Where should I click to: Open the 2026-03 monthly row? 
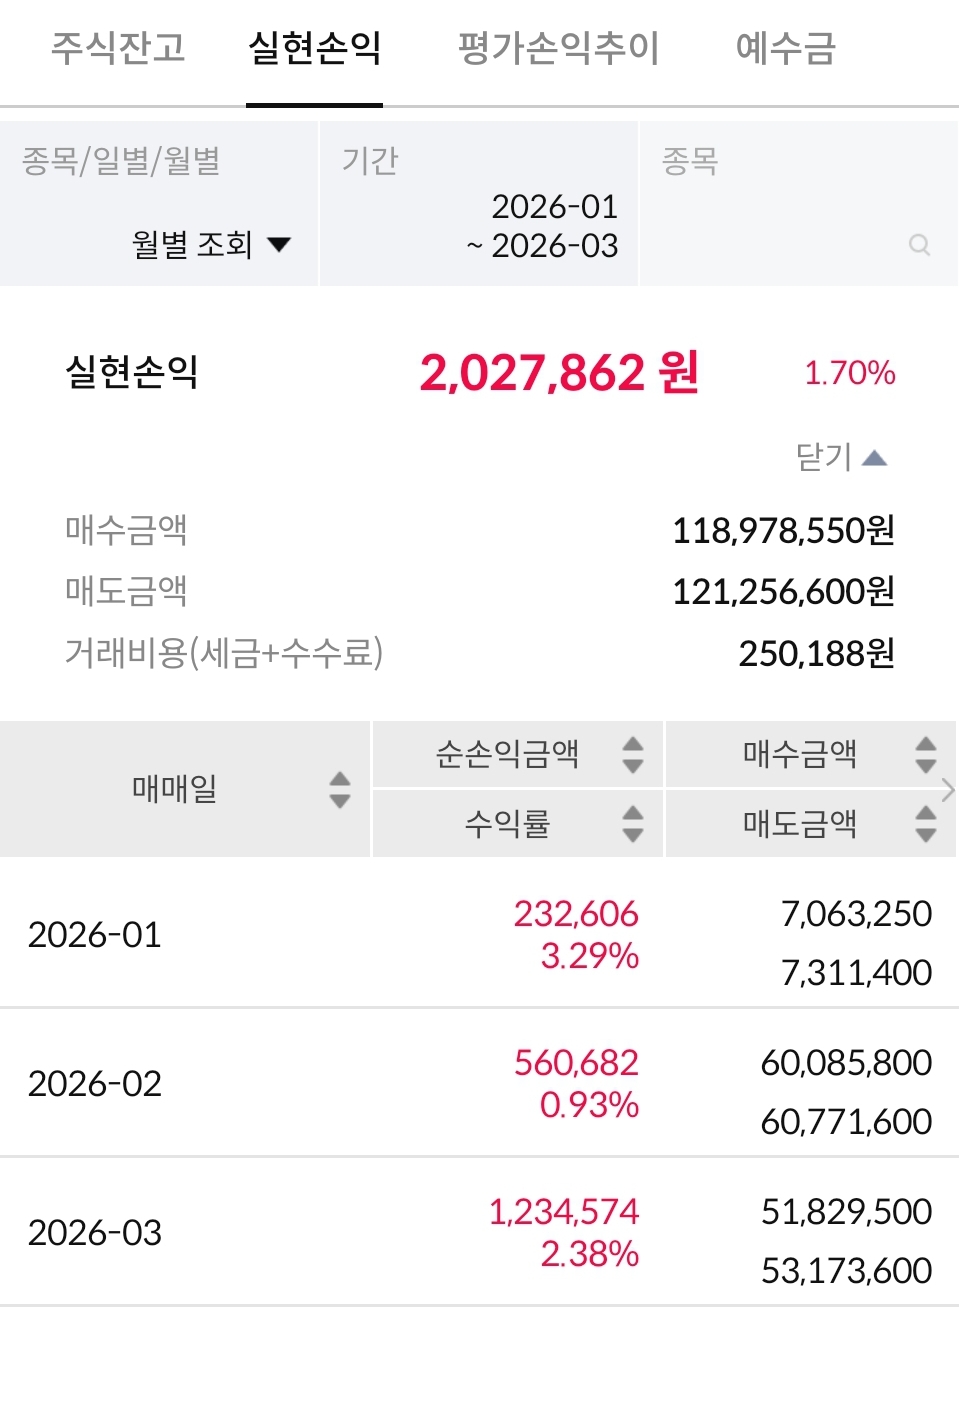(95, 1232)
